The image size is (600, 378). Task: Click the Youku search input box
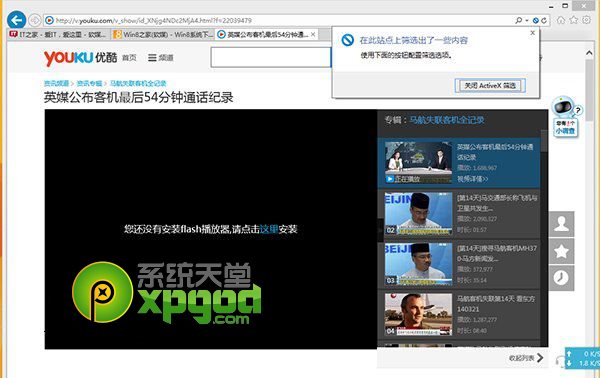click(x=271, y=58)
